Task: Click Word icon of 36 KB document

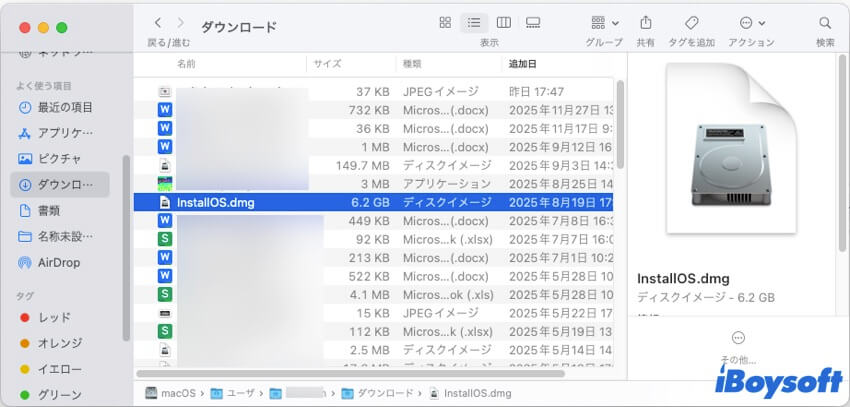Action: 165,128
